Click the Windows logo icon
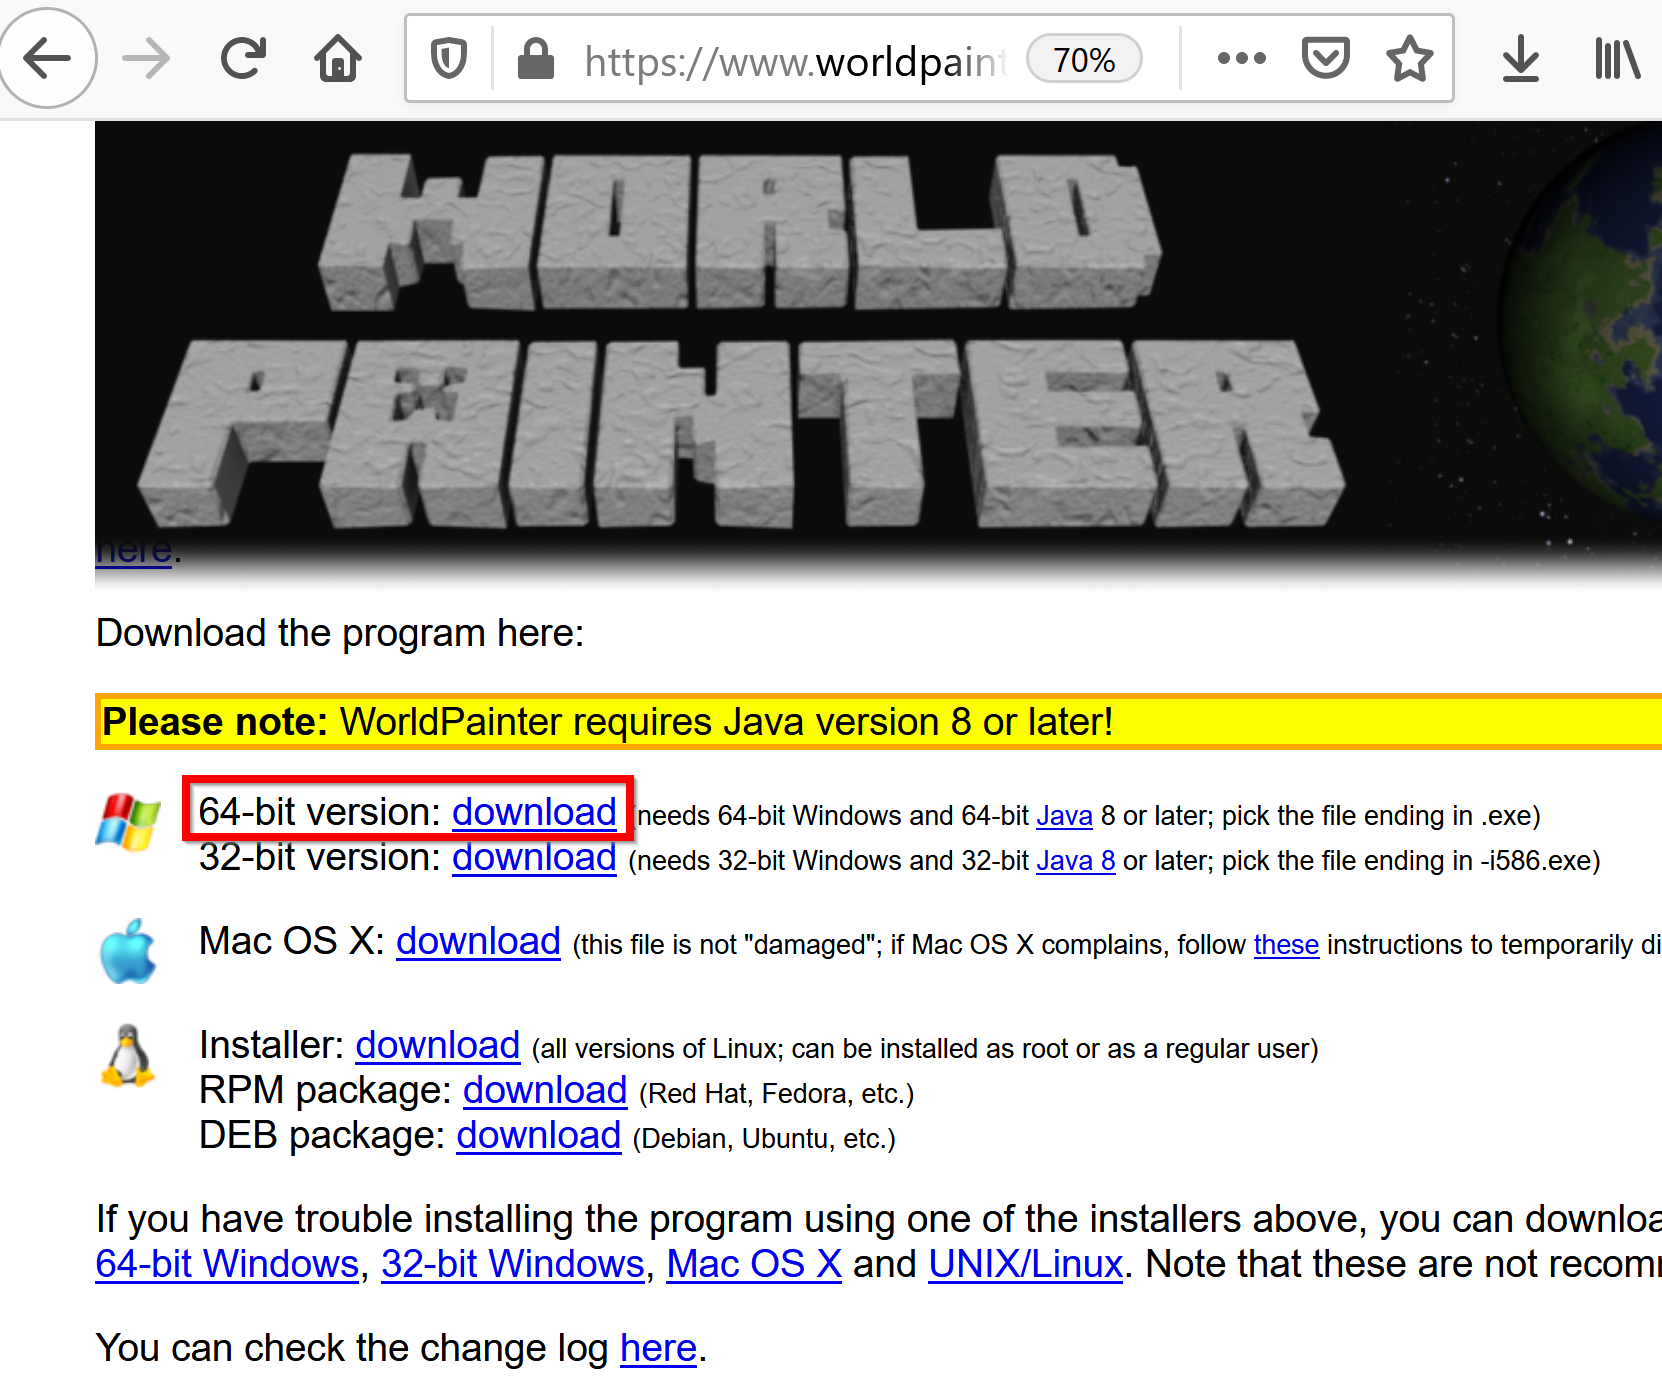The image size is (1662, 1381). coord(128,822)
